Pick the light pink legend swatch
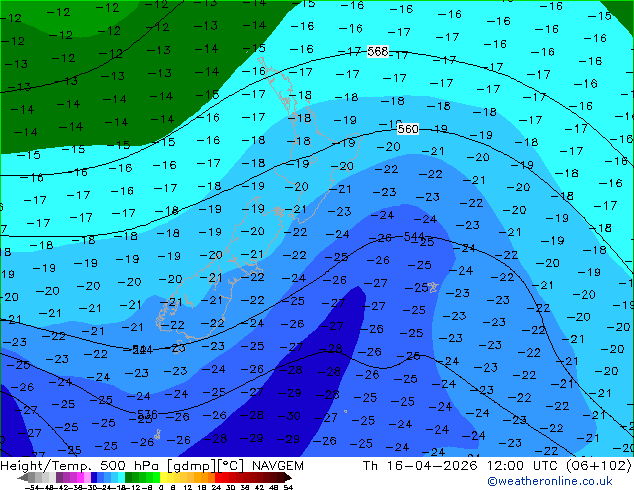 (x=87, y=478)
